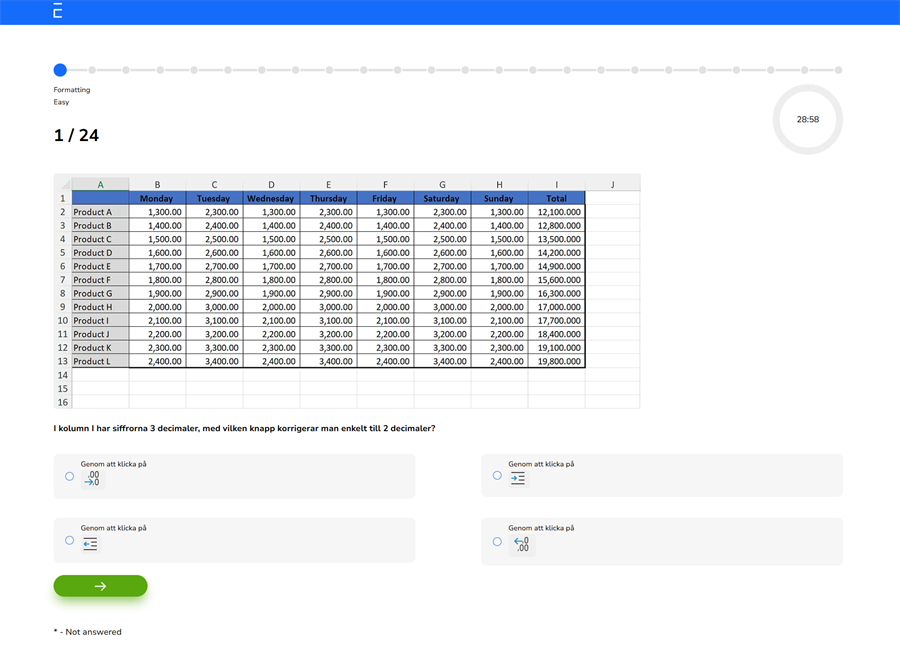Click the logo icon in the blue header bar
The image size is (900, 670).
56,12
